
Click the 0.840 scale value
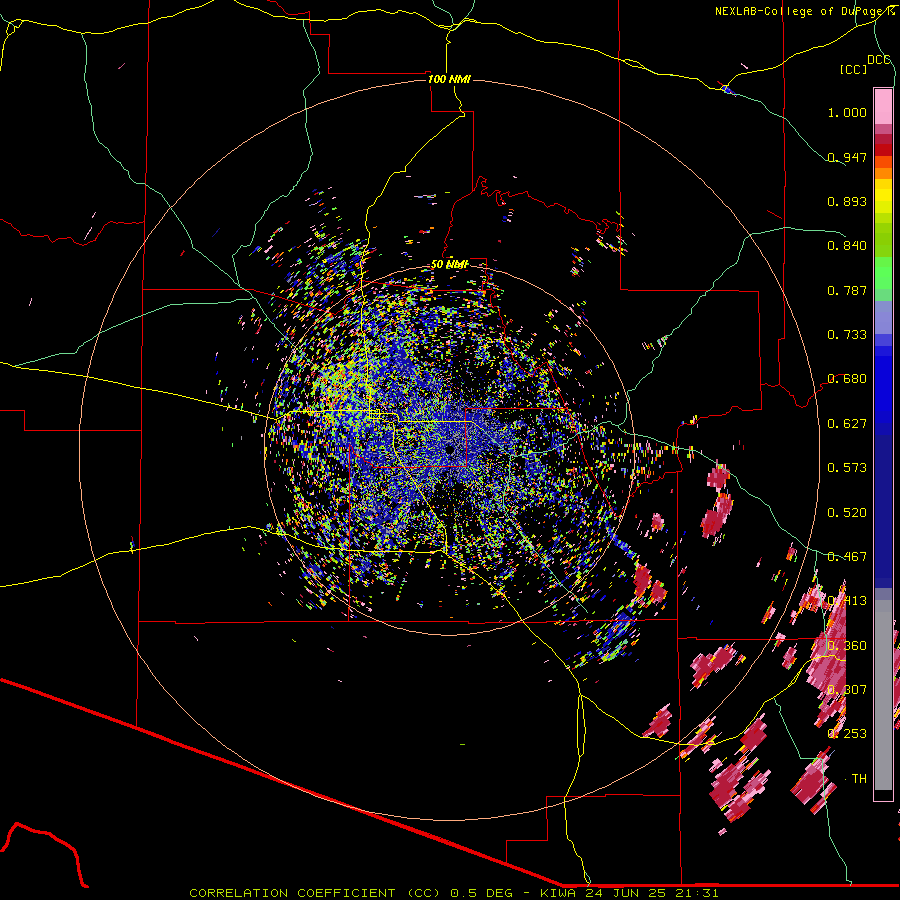tap(847, 246)
